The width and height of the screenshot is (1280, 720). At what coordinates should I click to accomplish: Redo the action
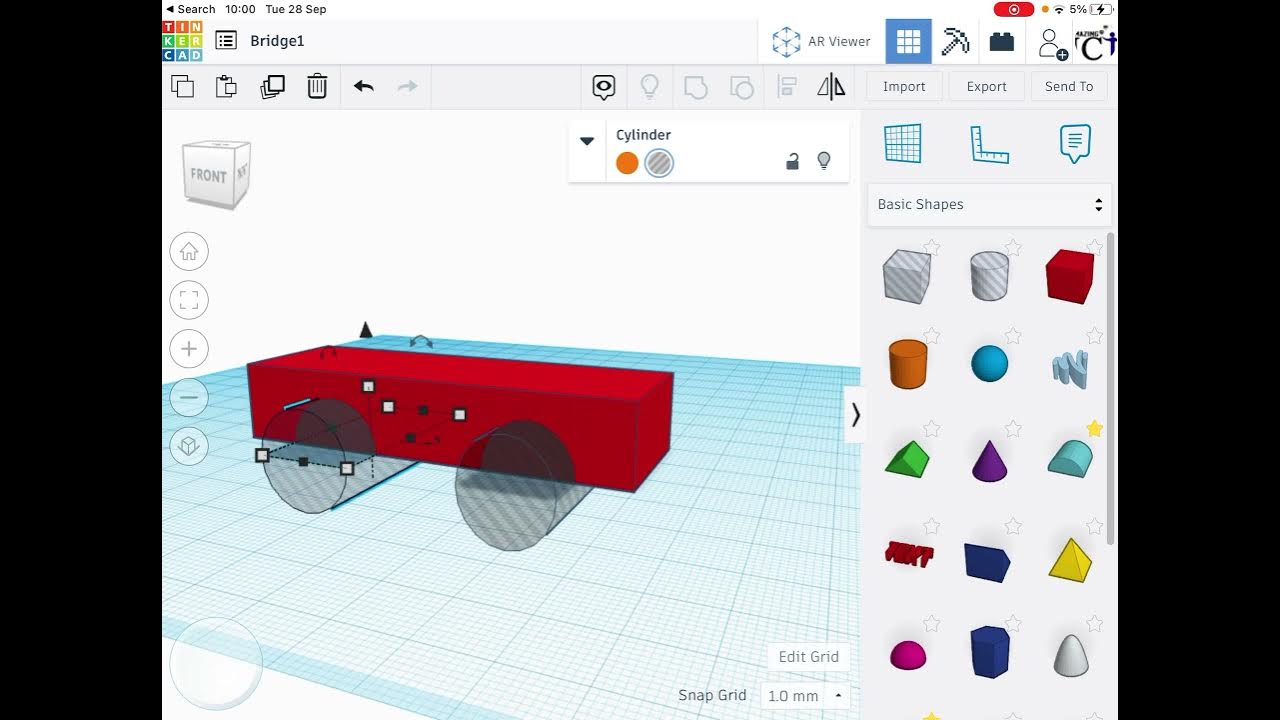408,86
